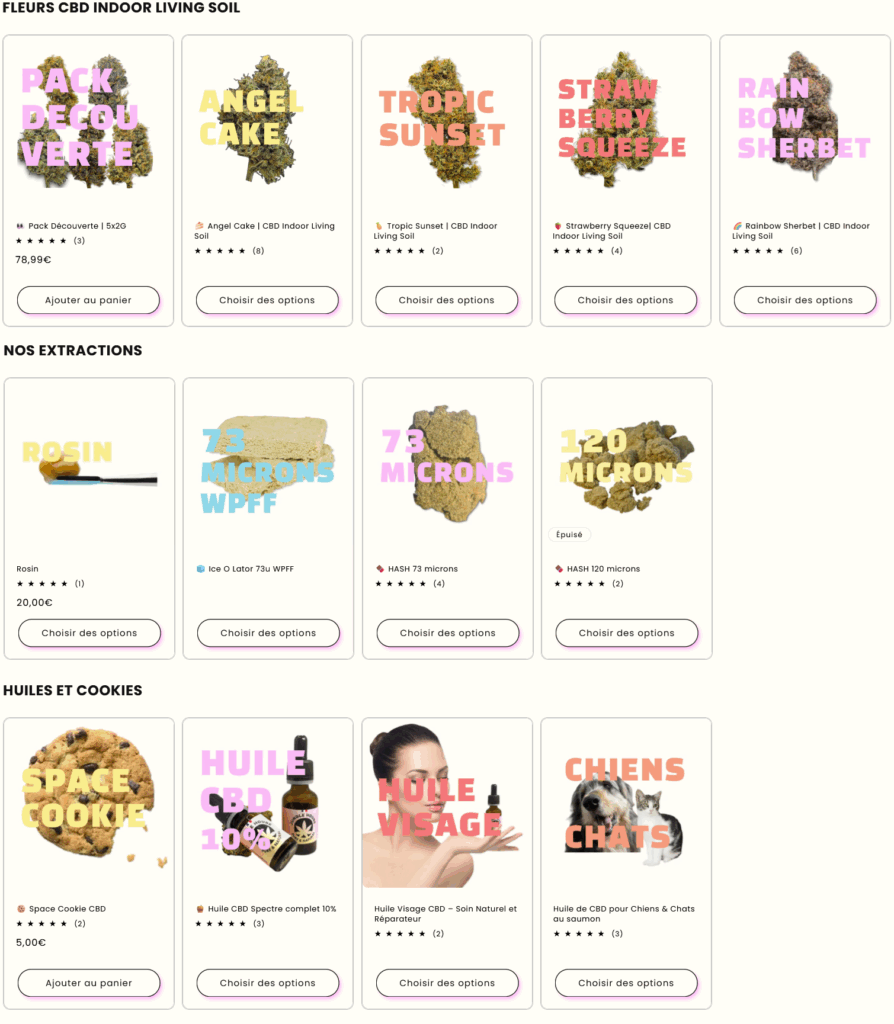The height and width of the screenshot is (1024, 894).
Task: Click Angel Cake star rating
Action: point(219,251)
